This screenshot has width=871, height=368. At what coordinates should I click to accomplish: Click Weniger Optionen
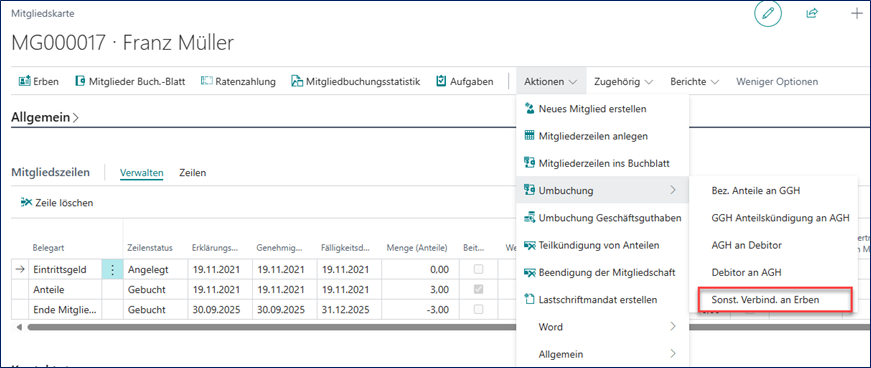coord(777,82)
